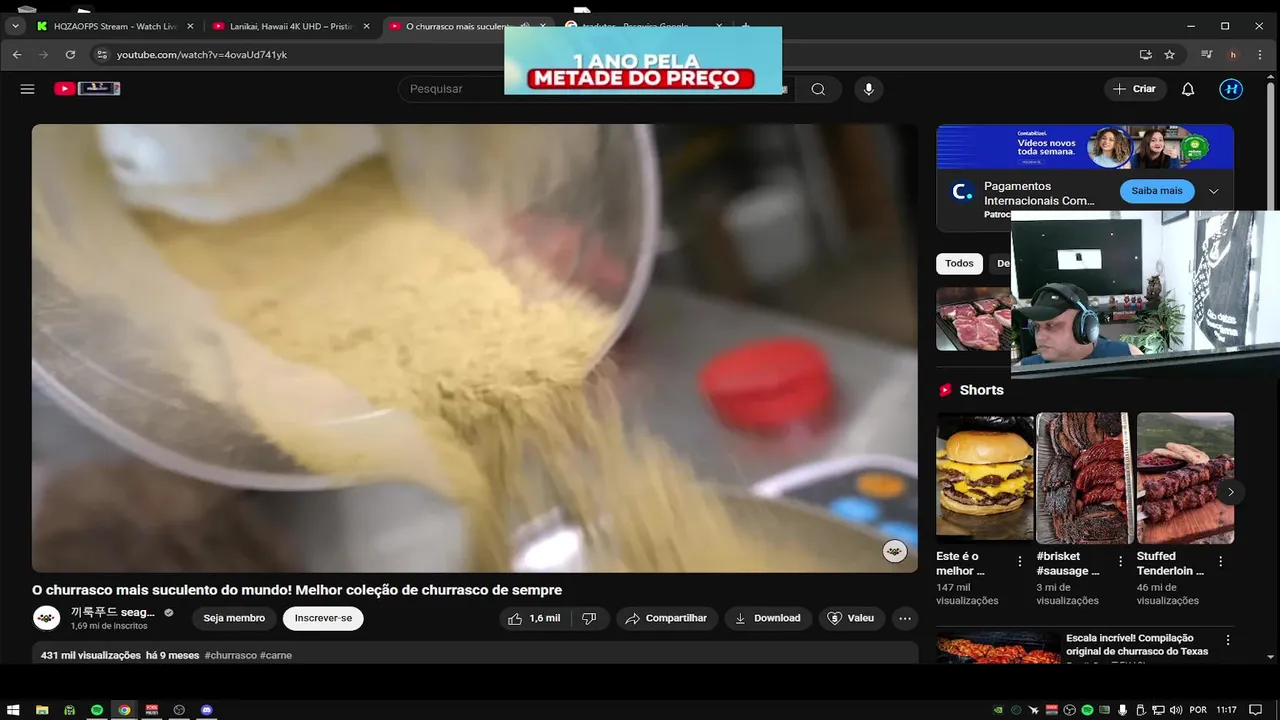The image size is (1280, 720).
Task: Open 'Escala incrível' Texas video thumbnail
Action: tap(998, 647)
